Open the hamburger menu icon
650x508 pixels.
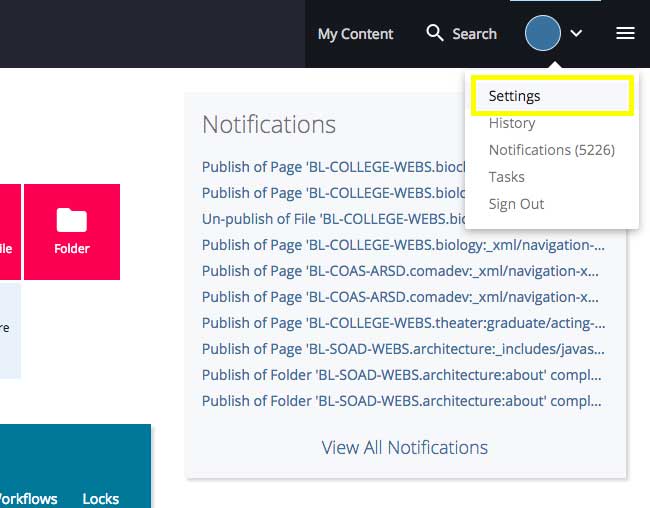tap(625, 33)
